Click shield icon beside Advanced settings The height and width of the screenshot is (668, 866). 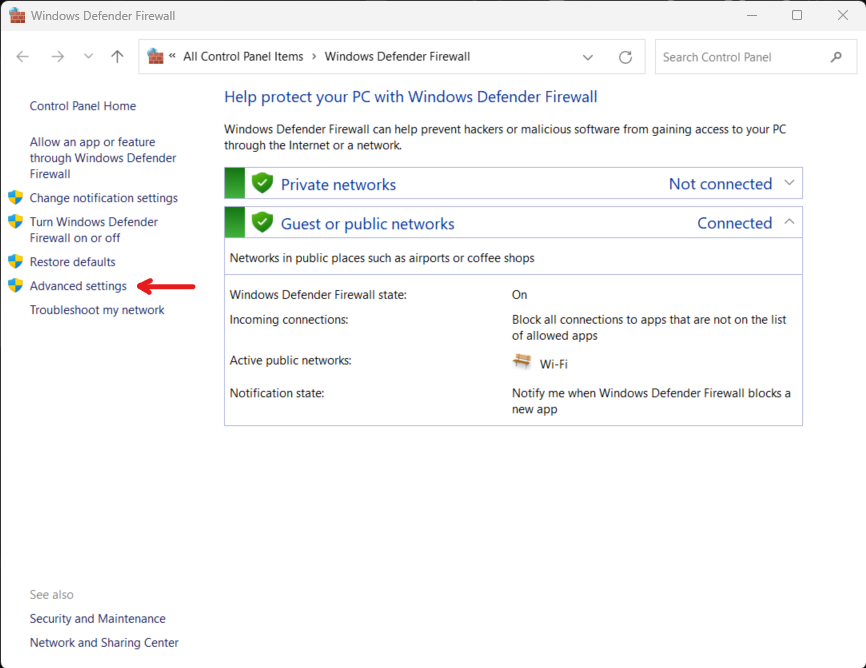point(15,286)
